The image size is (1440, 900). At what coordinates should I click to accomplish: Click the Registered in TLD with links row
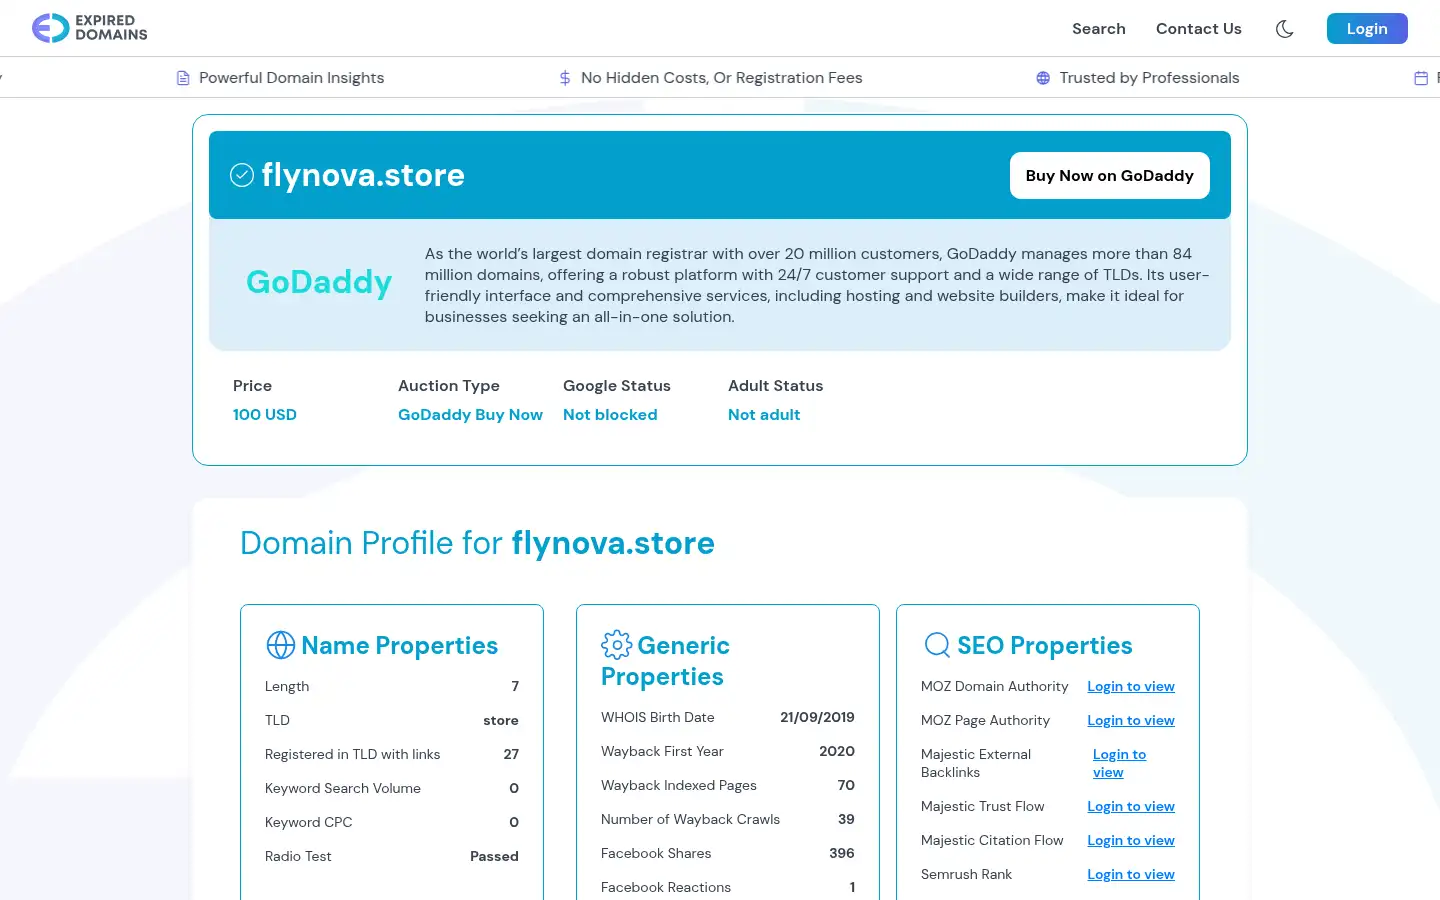392,755
